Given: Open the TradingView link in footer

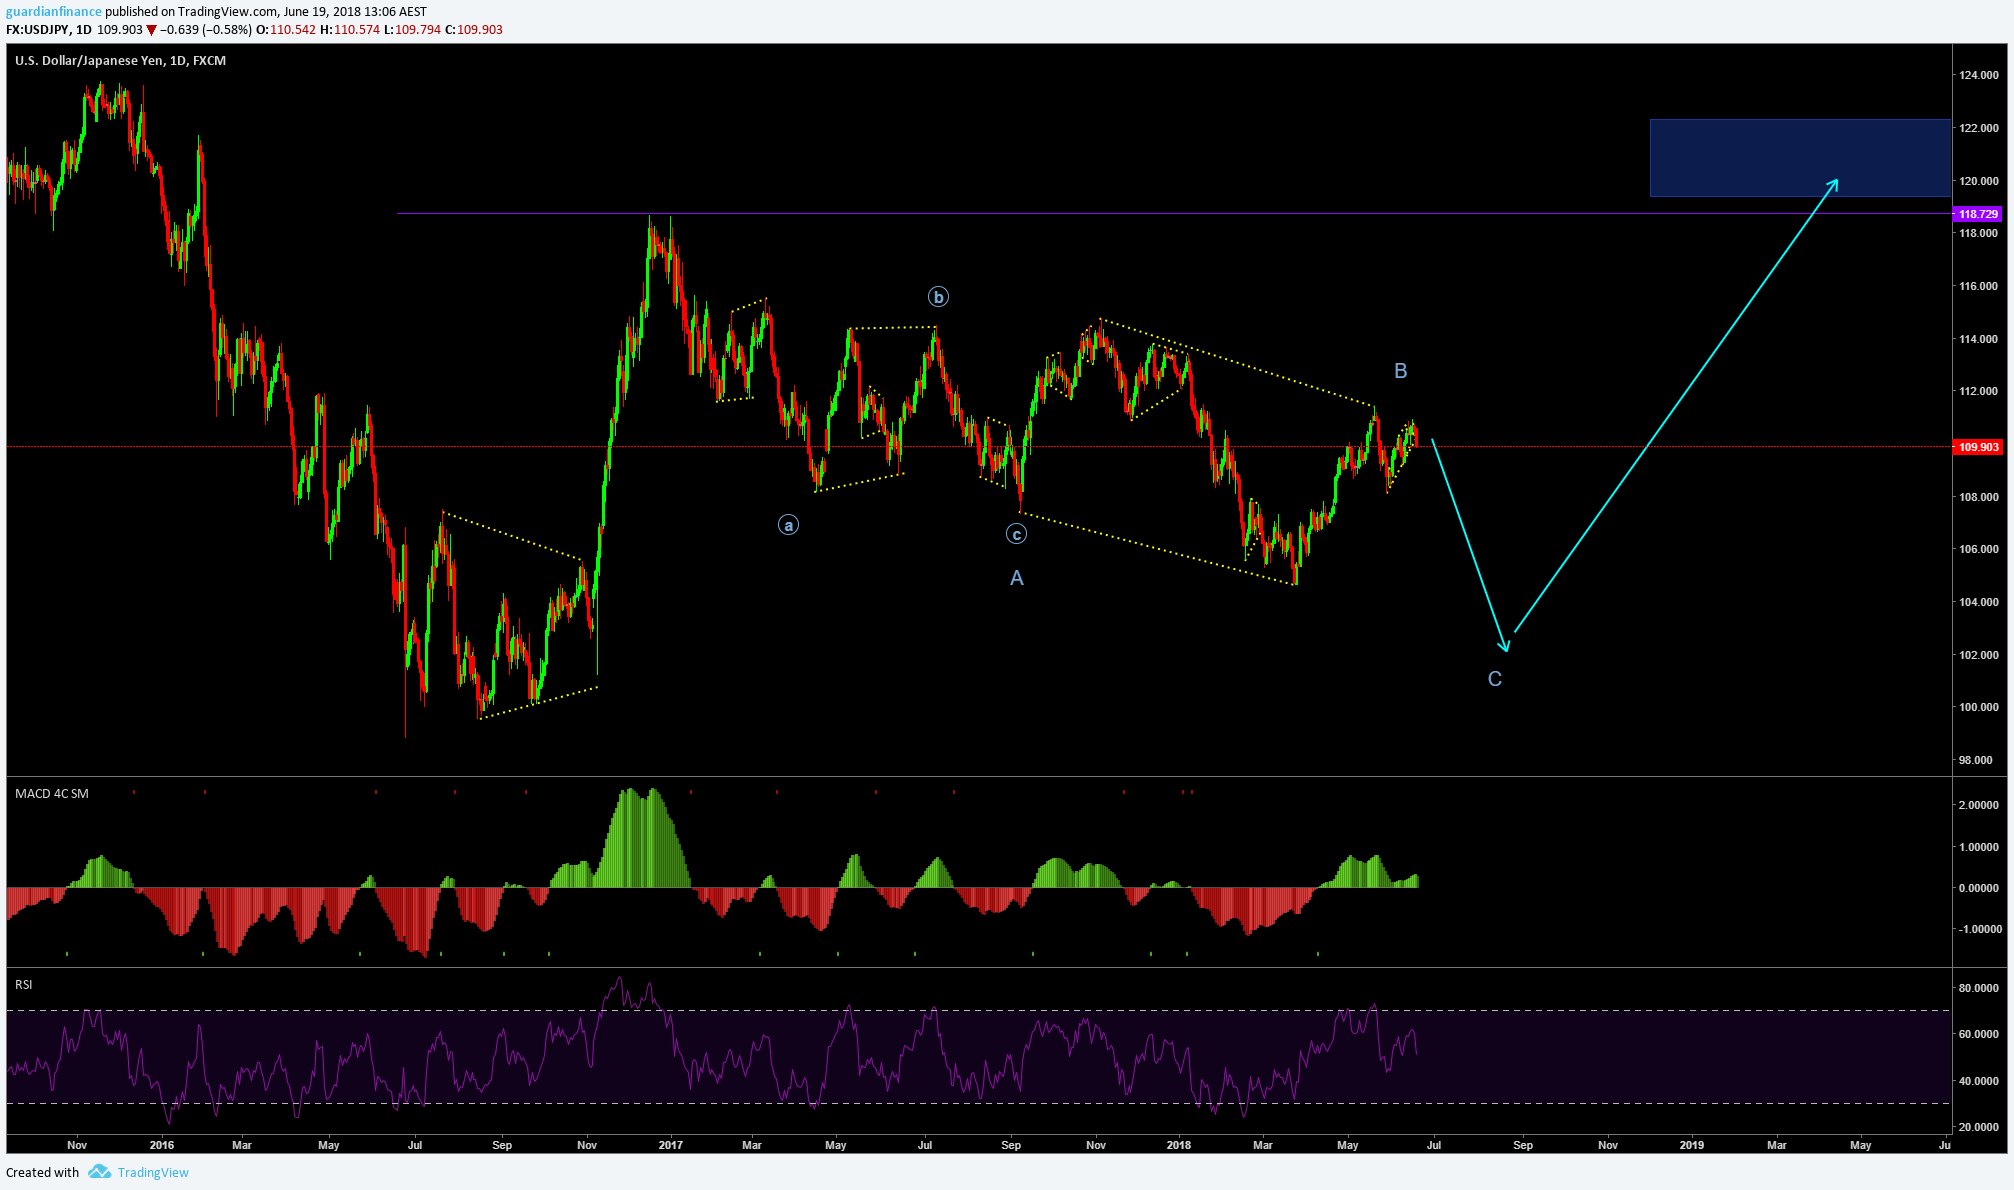Looking at the screenshot, I should pyautogui.click(x=153, y=1173).
